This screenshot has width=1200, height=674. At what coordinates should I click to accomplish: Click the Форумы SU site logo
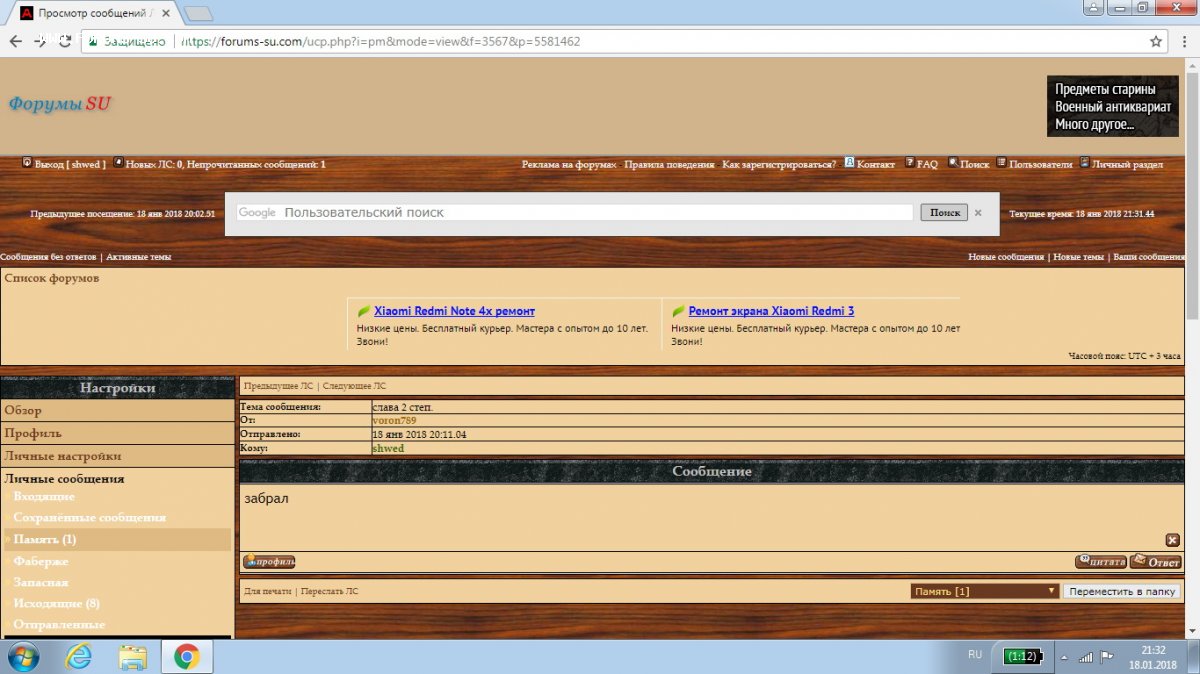pyautogui.click(x=60, y=104)
